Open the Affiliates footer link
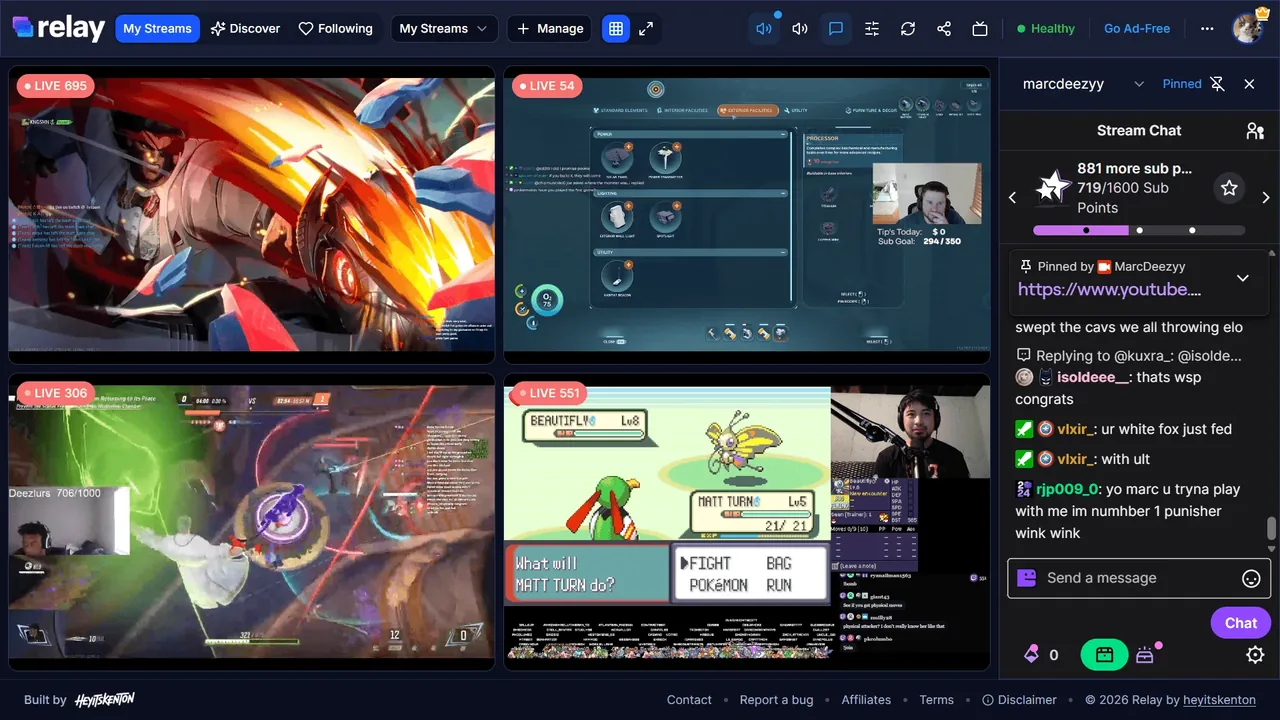Screen dimensions: 1280x720 tap(866, 700)
